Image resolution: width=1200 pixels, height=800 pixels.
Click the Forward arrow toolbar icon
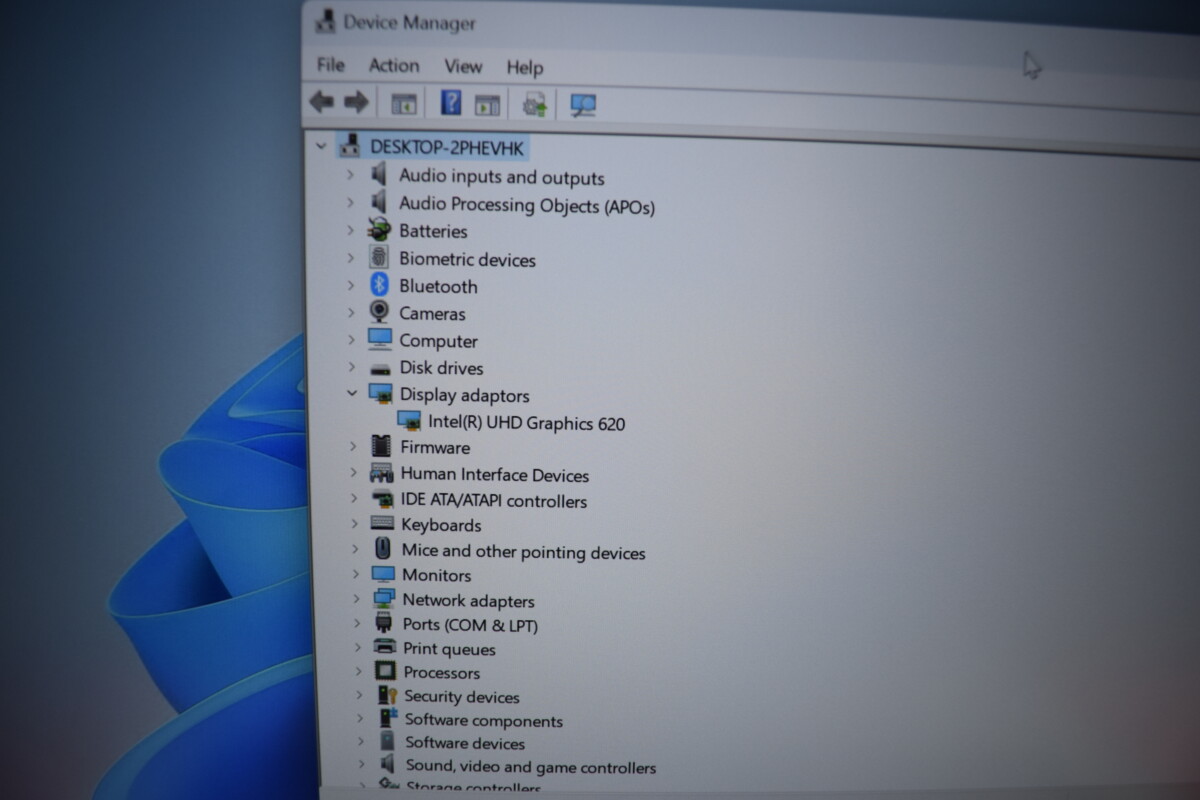click(356, 102)
